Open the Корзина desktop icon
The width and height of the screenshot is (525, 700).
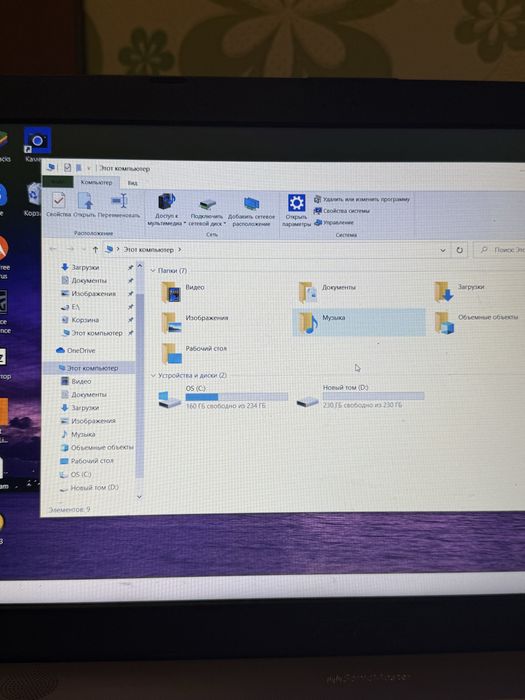click(x=33, y=200)
